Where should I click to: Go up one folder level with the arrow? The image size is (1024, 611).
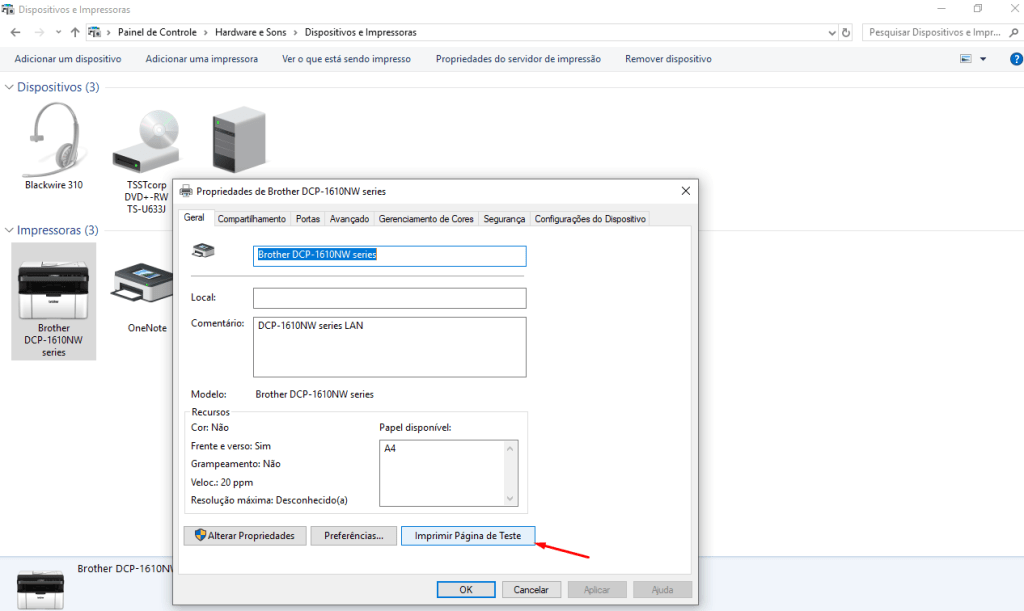[x=75, y=32]
